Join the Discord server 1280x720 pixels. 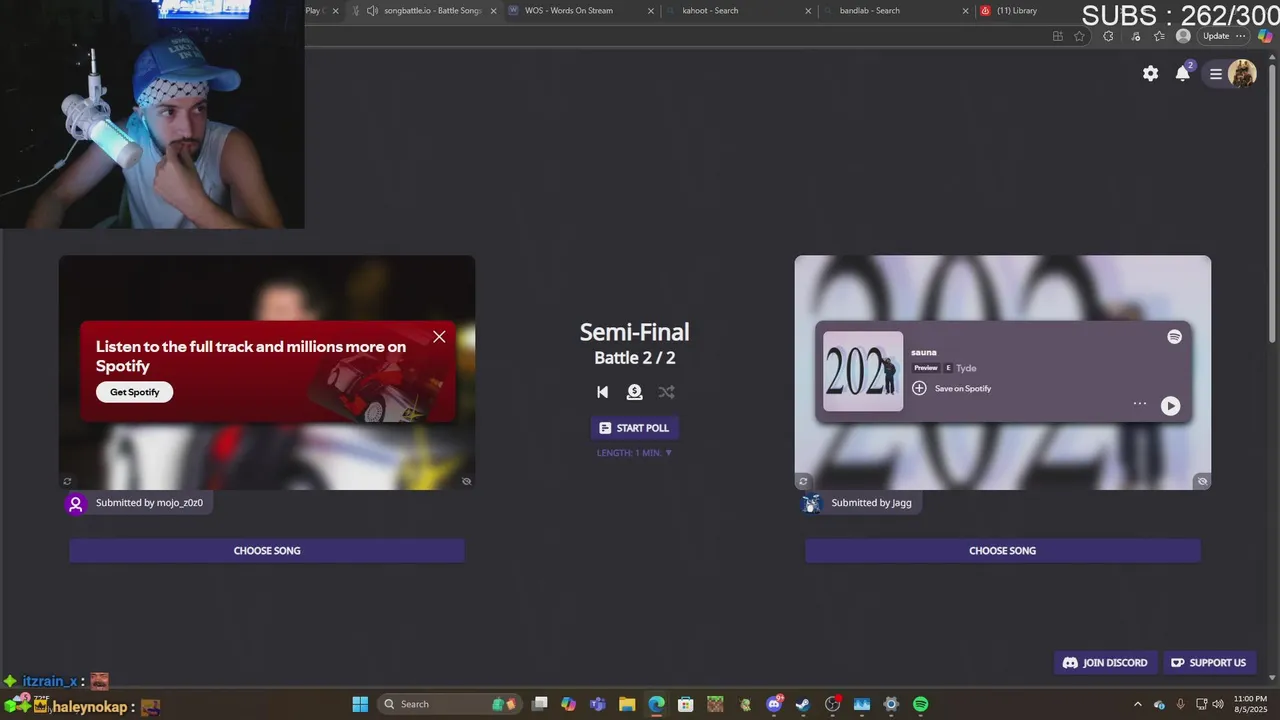1105,662
